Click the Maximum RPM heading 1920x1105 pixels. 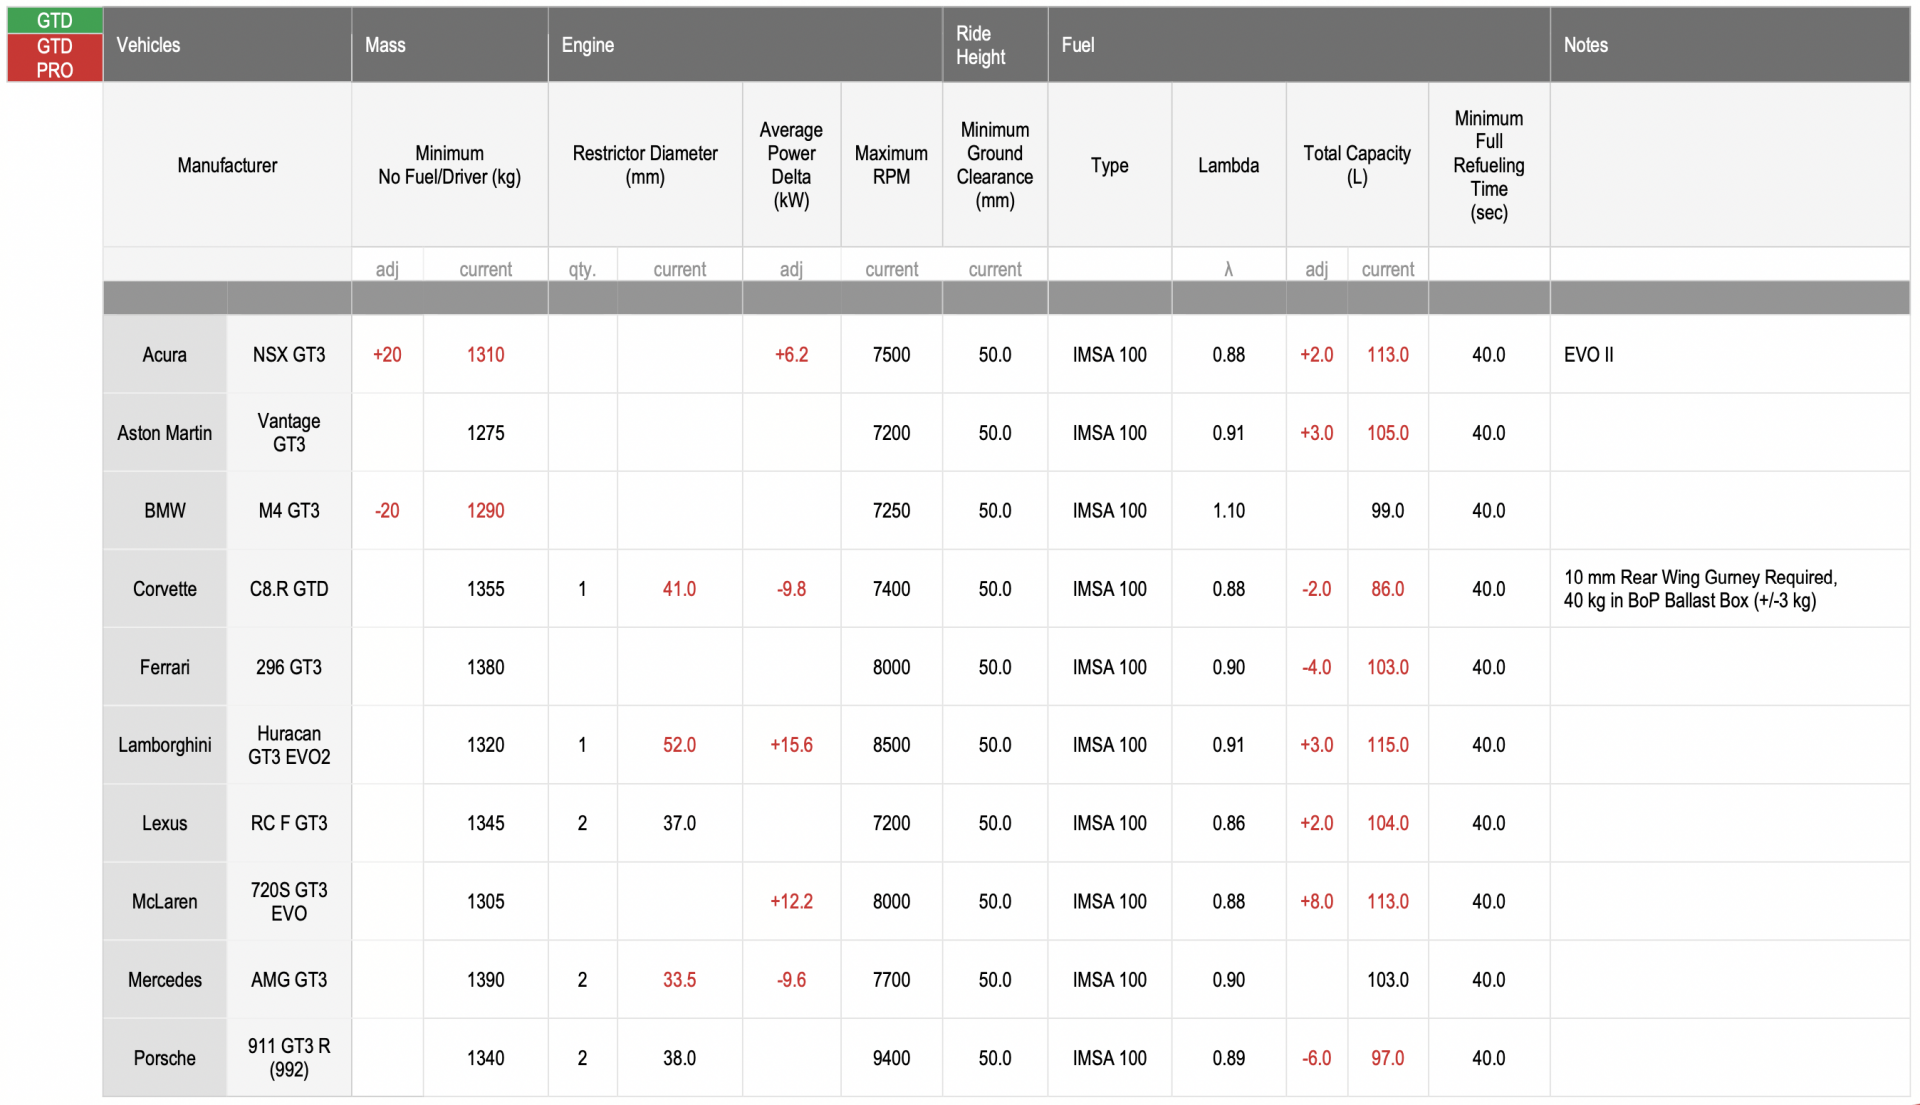point(891,165)
